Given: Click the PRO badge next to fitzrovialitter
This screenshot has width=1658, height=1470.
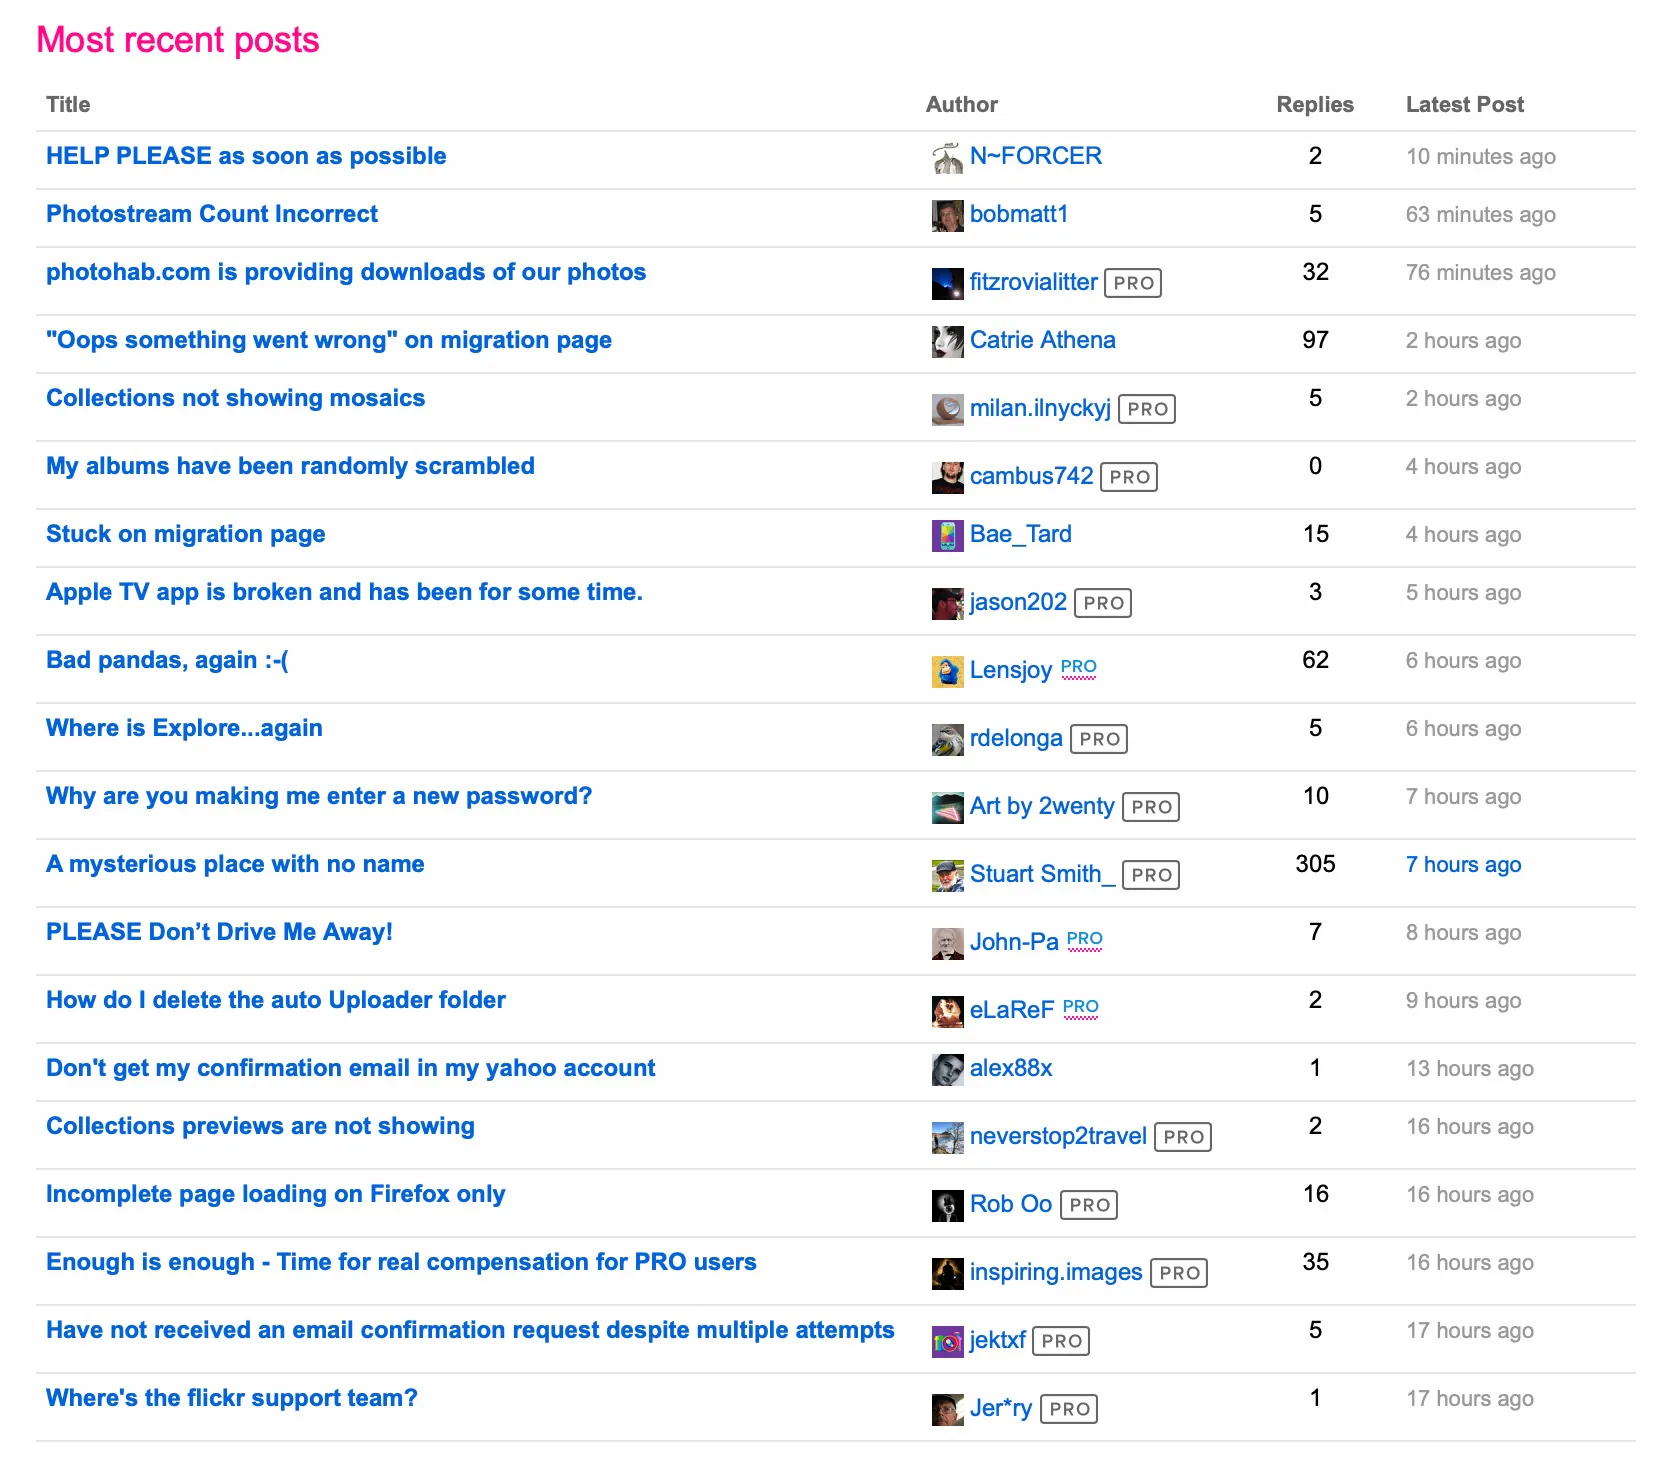Looking at the screenshot, I should [x=1133, y=283].
